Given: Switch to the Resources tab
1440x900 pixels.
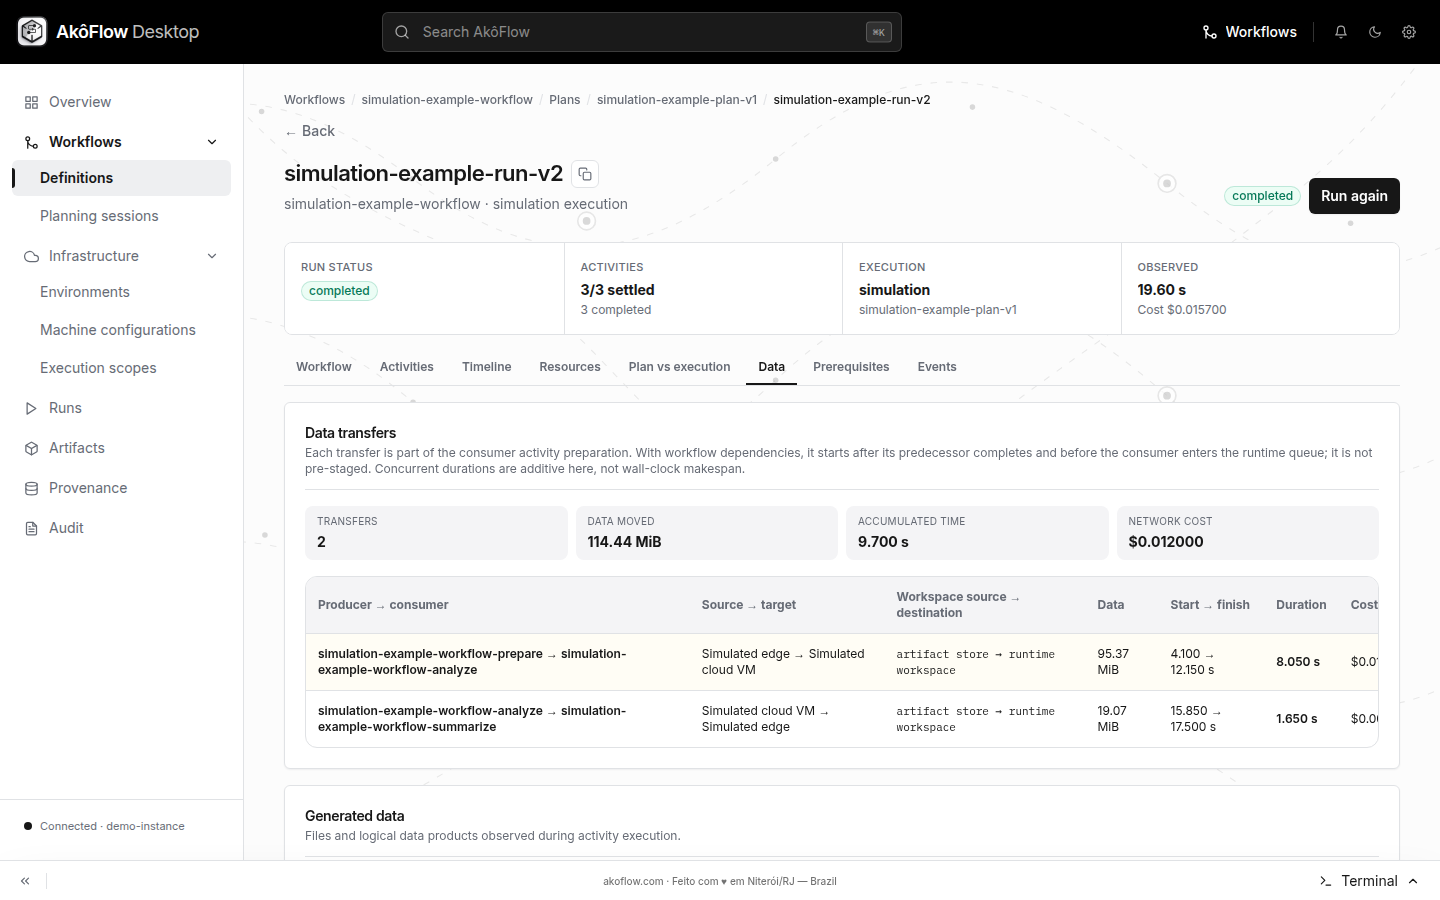Looking at the screenshot, I should (x=570, y=367).
